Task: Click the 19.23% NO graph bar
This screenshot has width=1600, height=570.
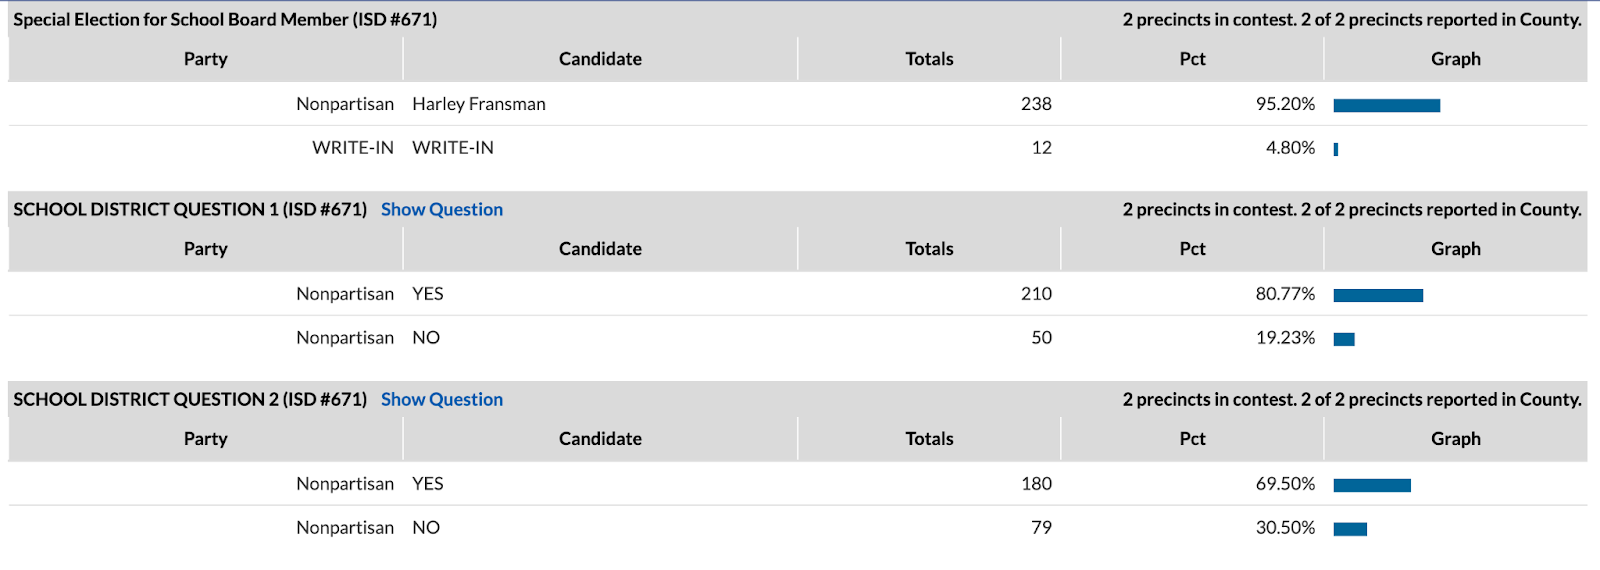Action: [1344, 339]
